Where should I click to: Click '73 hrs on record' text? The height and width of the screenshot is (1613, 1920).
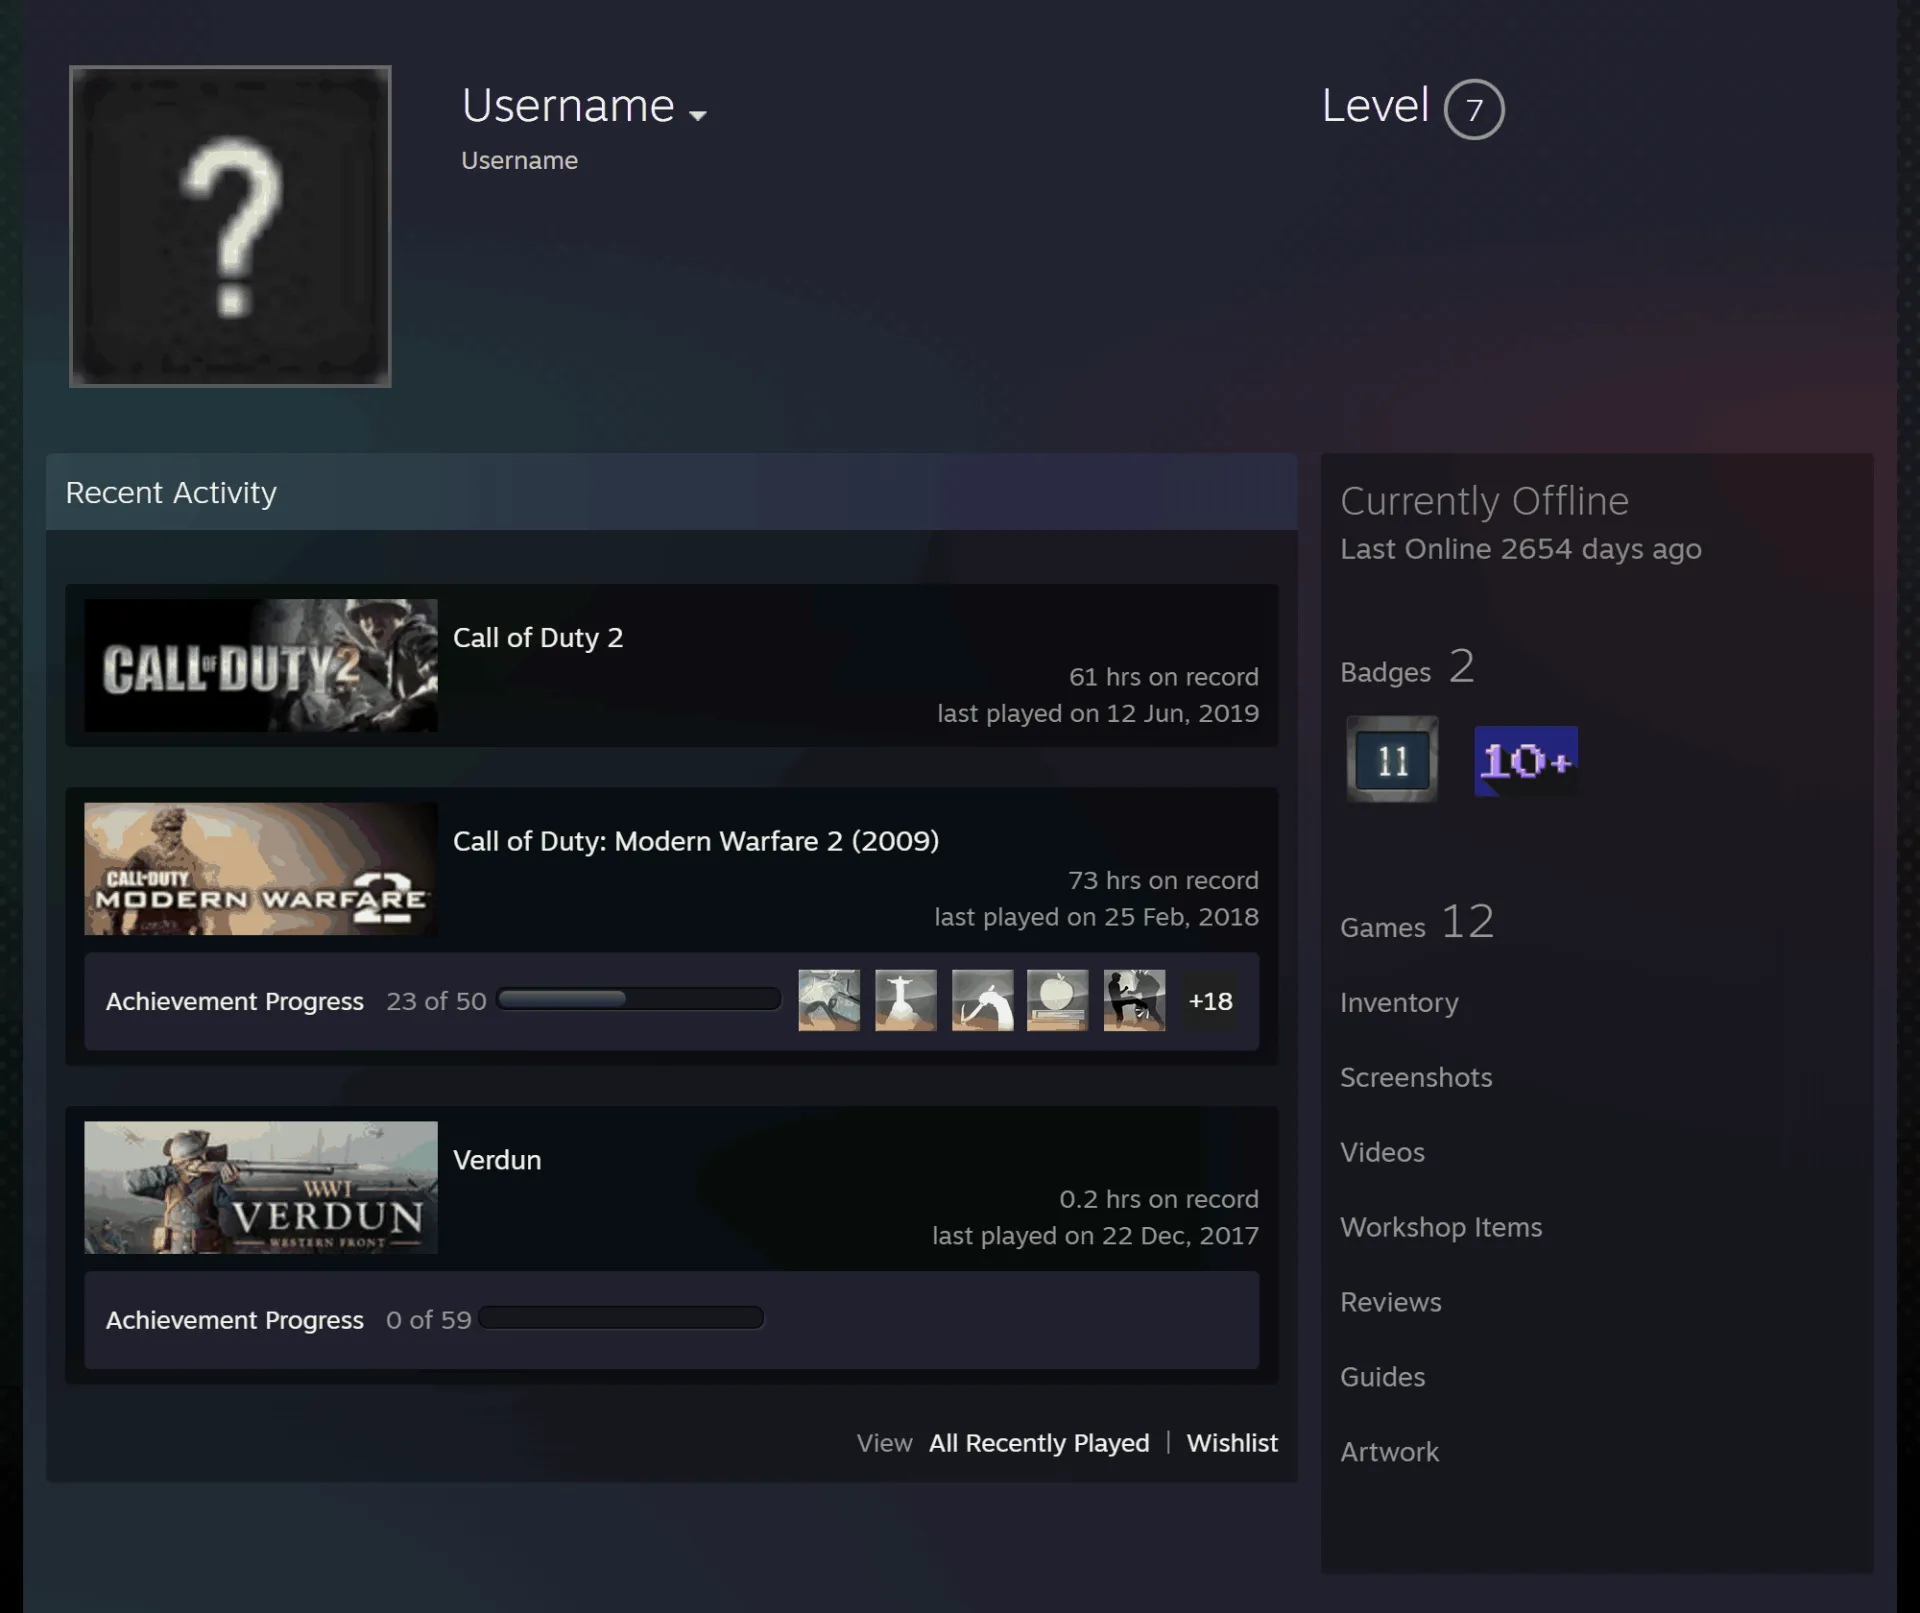pos(1163,881)
